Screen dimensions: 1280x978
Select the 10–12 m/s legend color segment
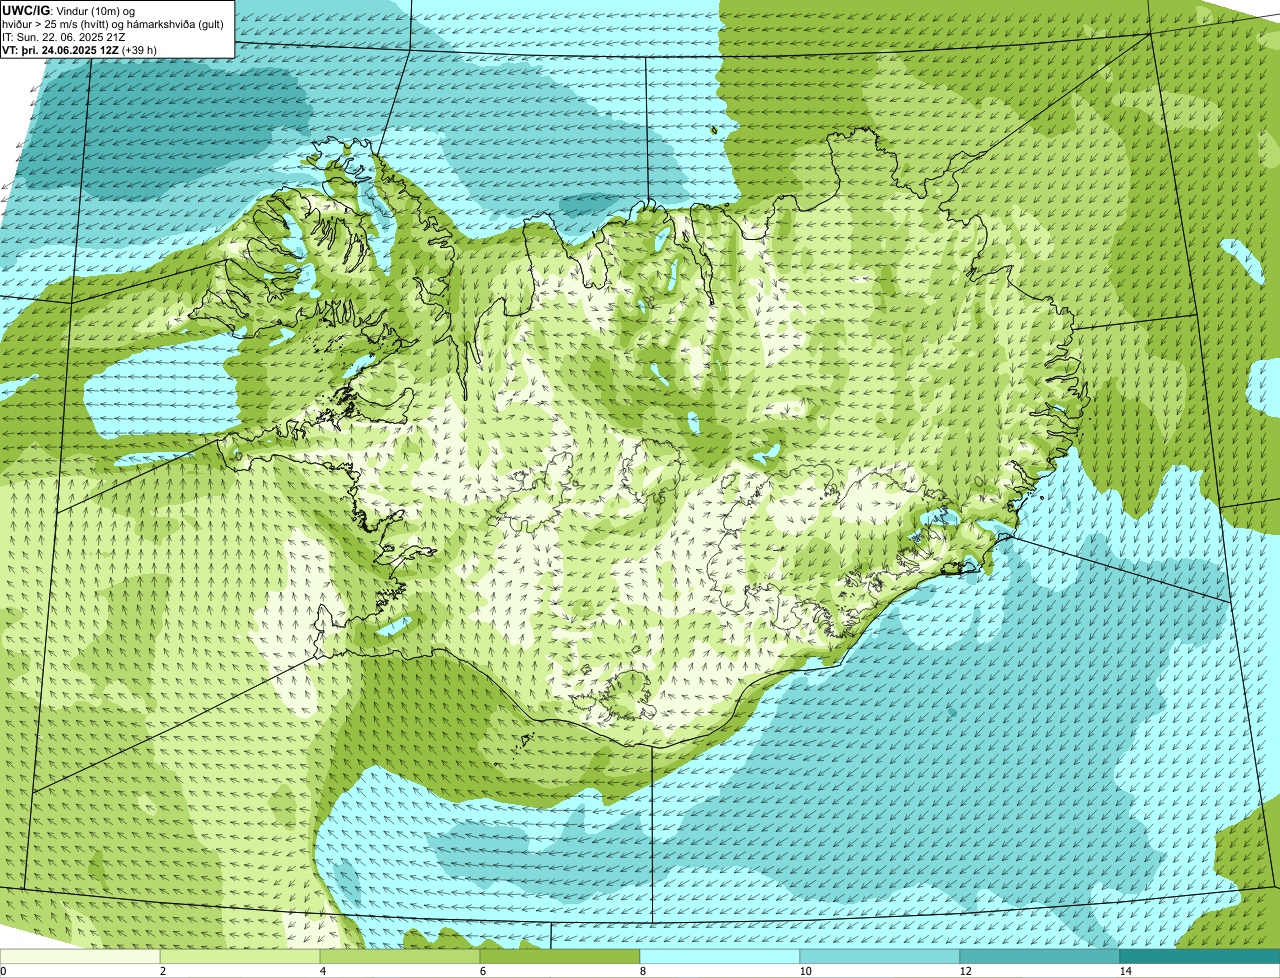pos(880,957)
